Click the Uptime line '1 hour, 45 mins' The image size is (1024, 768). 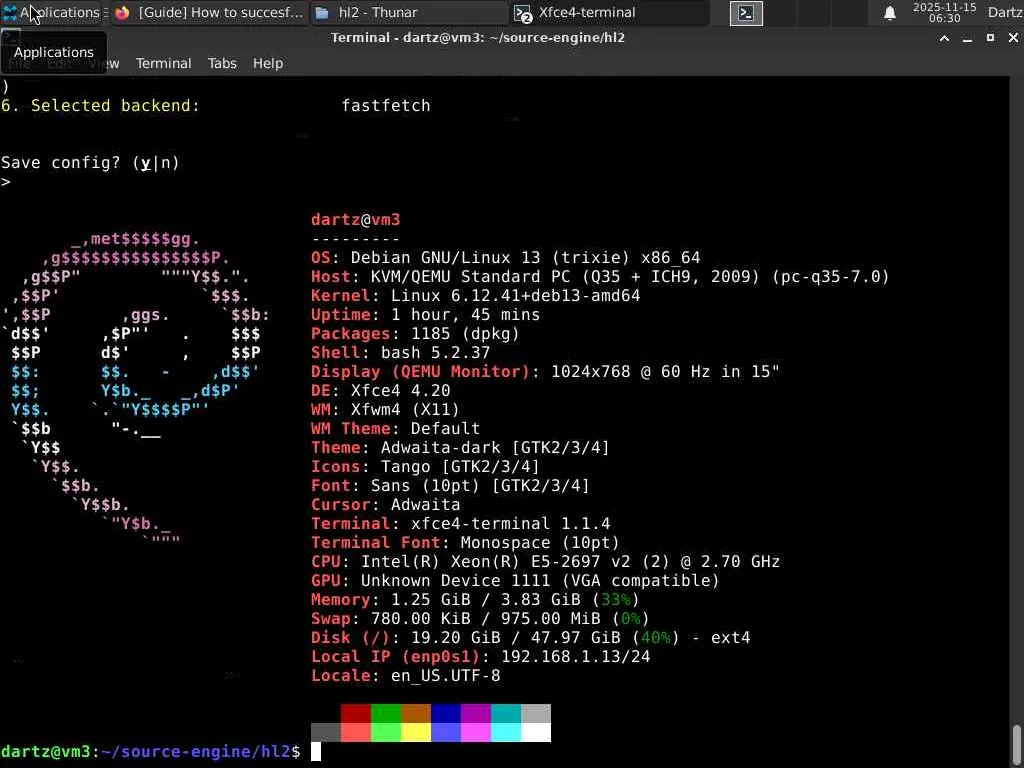425,315
